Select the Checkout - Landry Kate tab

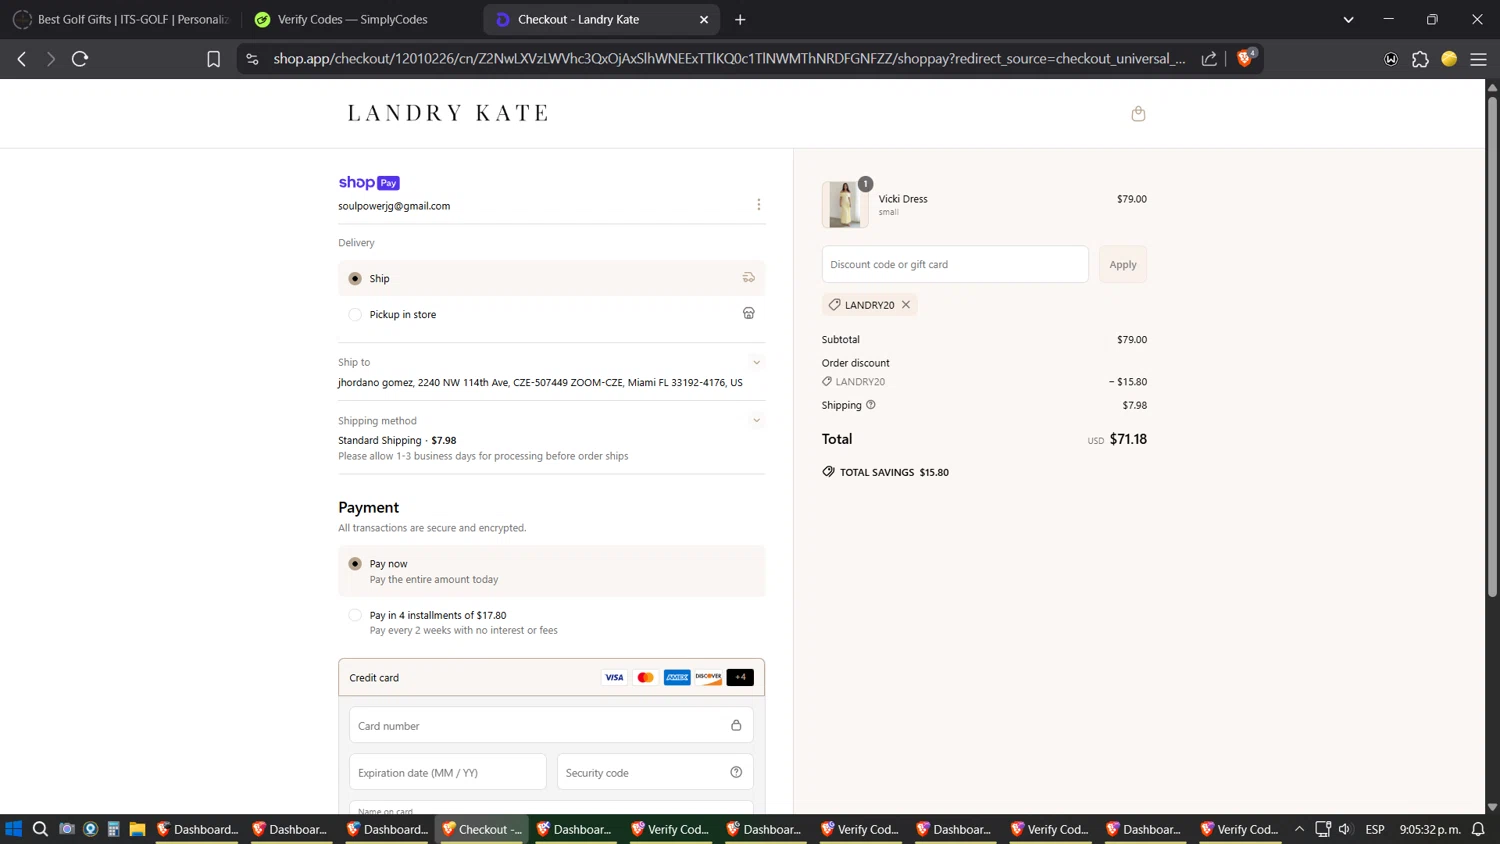click(600, 19)
